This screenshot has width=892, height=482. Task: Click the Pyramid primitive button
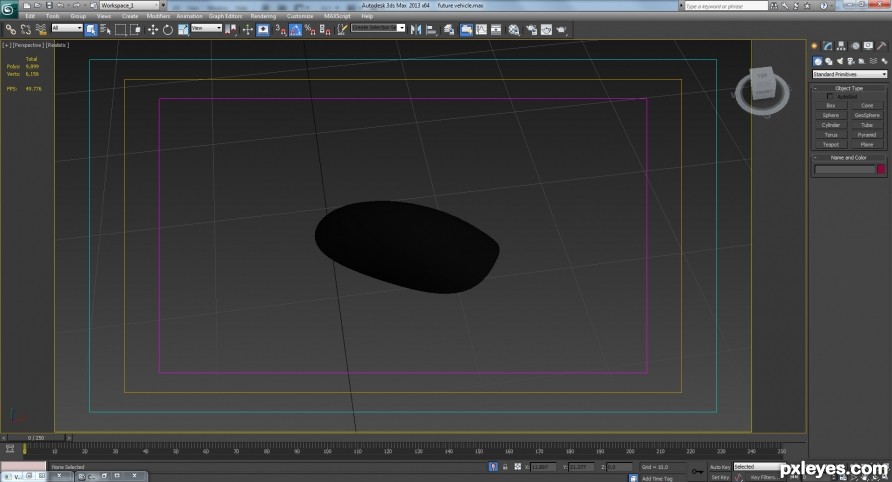pyautogui.click(x=867, y=135)
